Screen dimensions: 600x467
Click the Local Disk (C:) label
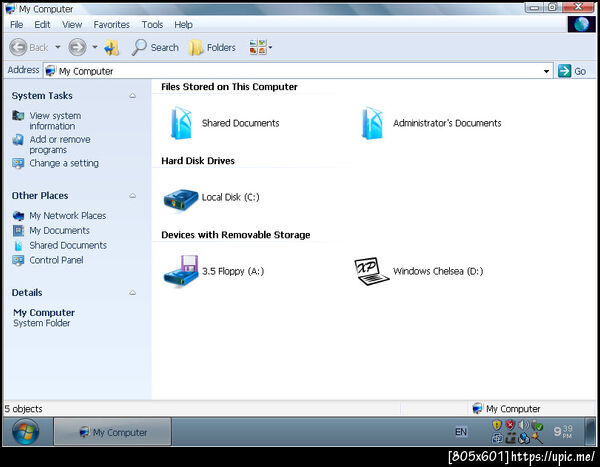click(230, 198)
